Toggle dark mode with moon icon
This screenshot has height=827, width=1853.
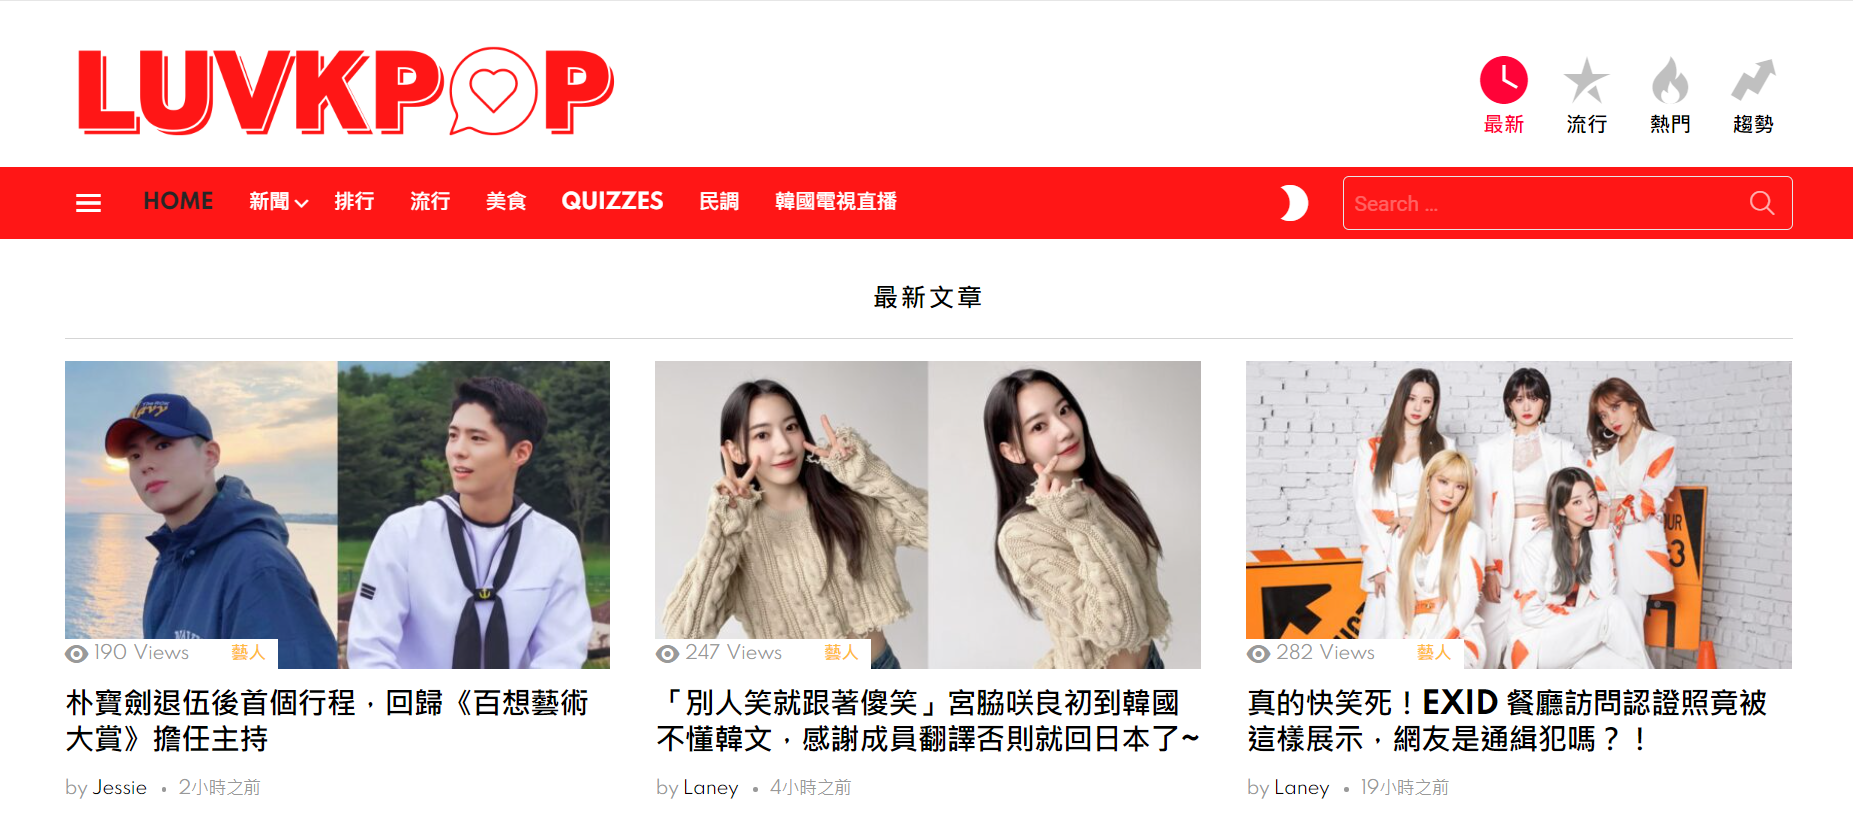point(1294,203)
